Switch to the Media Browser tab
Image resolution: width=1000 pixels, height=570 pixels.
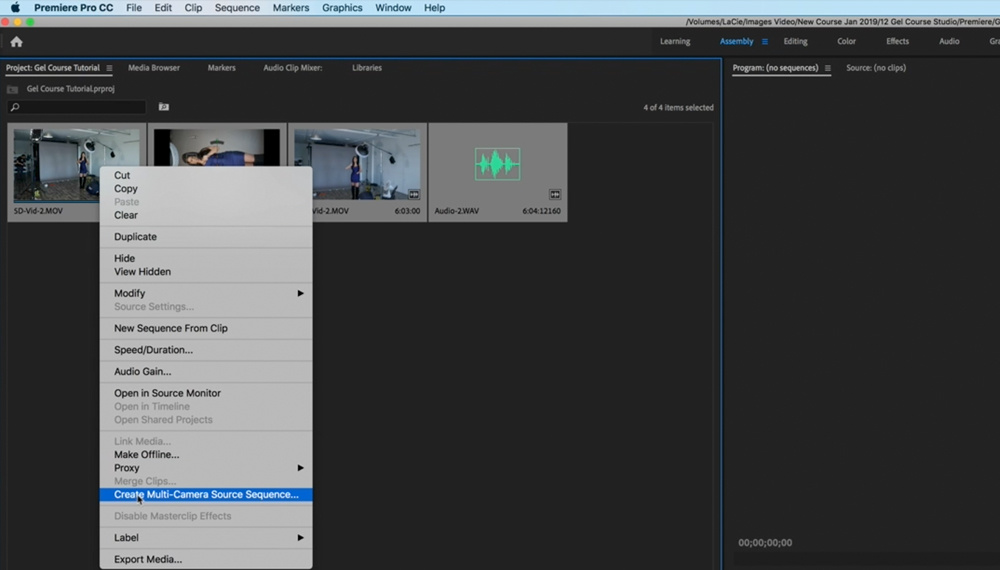pos(154,68)
